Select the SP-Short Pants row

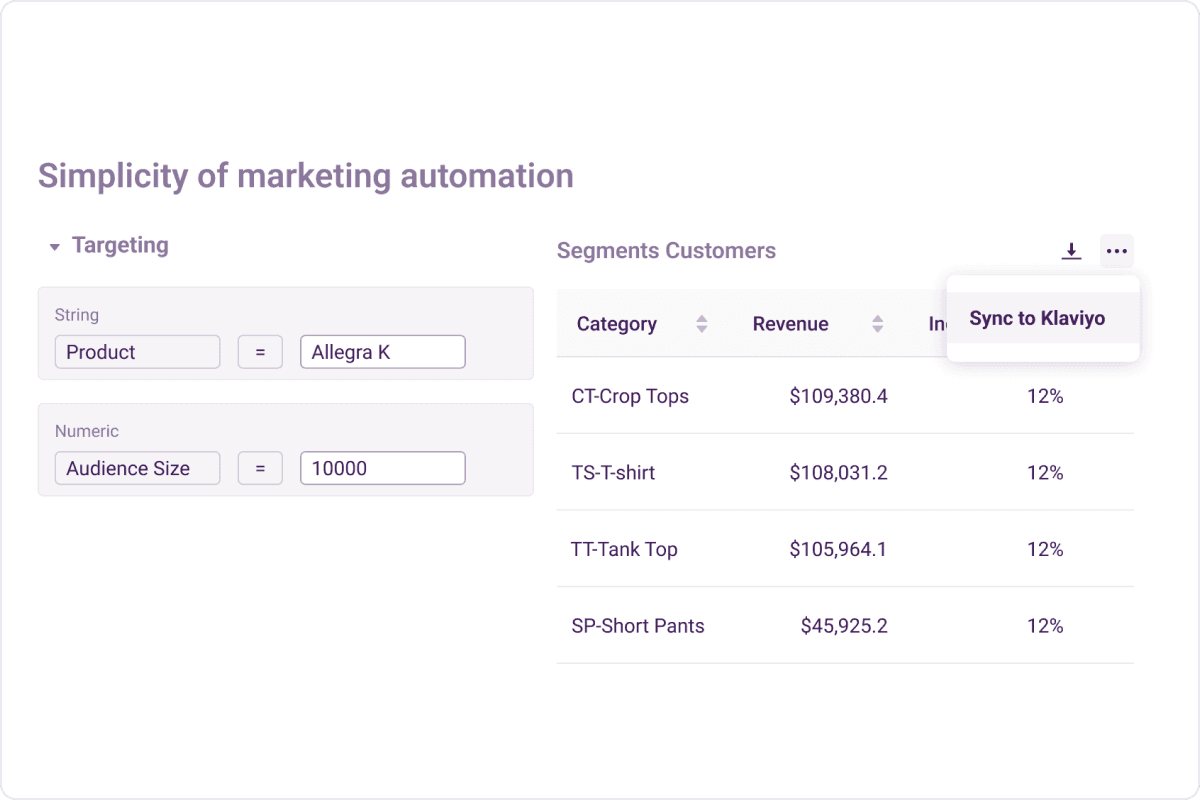pyautogui.click(x=638, y=625)
